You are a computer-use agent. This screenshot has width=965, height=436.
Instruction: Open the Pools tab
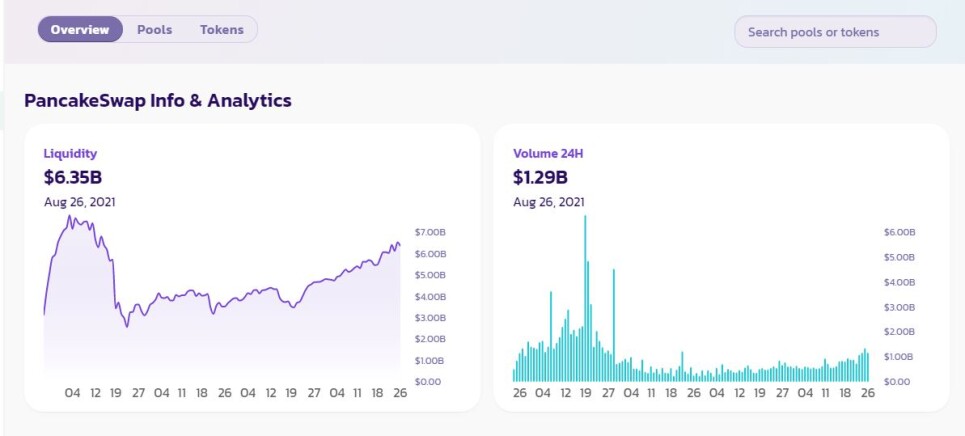coord(154,30)
